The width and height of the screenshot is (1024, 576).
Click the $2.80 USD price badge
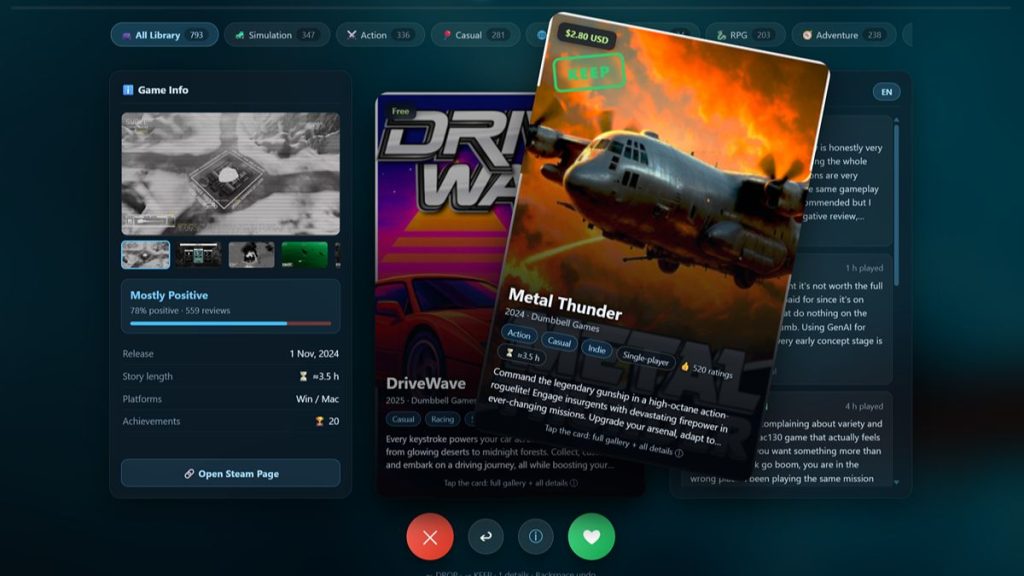pos(586,37)
